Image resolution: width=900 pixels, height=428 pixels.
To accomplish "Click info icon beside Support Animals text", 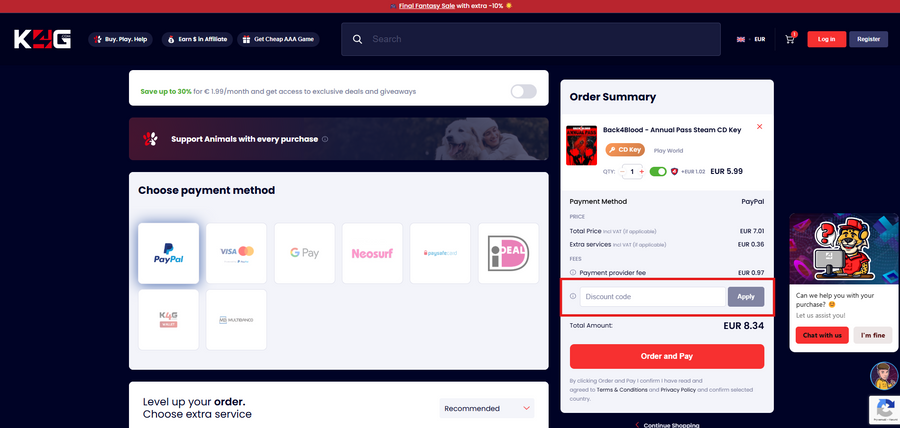I will (x=325, y=139).
